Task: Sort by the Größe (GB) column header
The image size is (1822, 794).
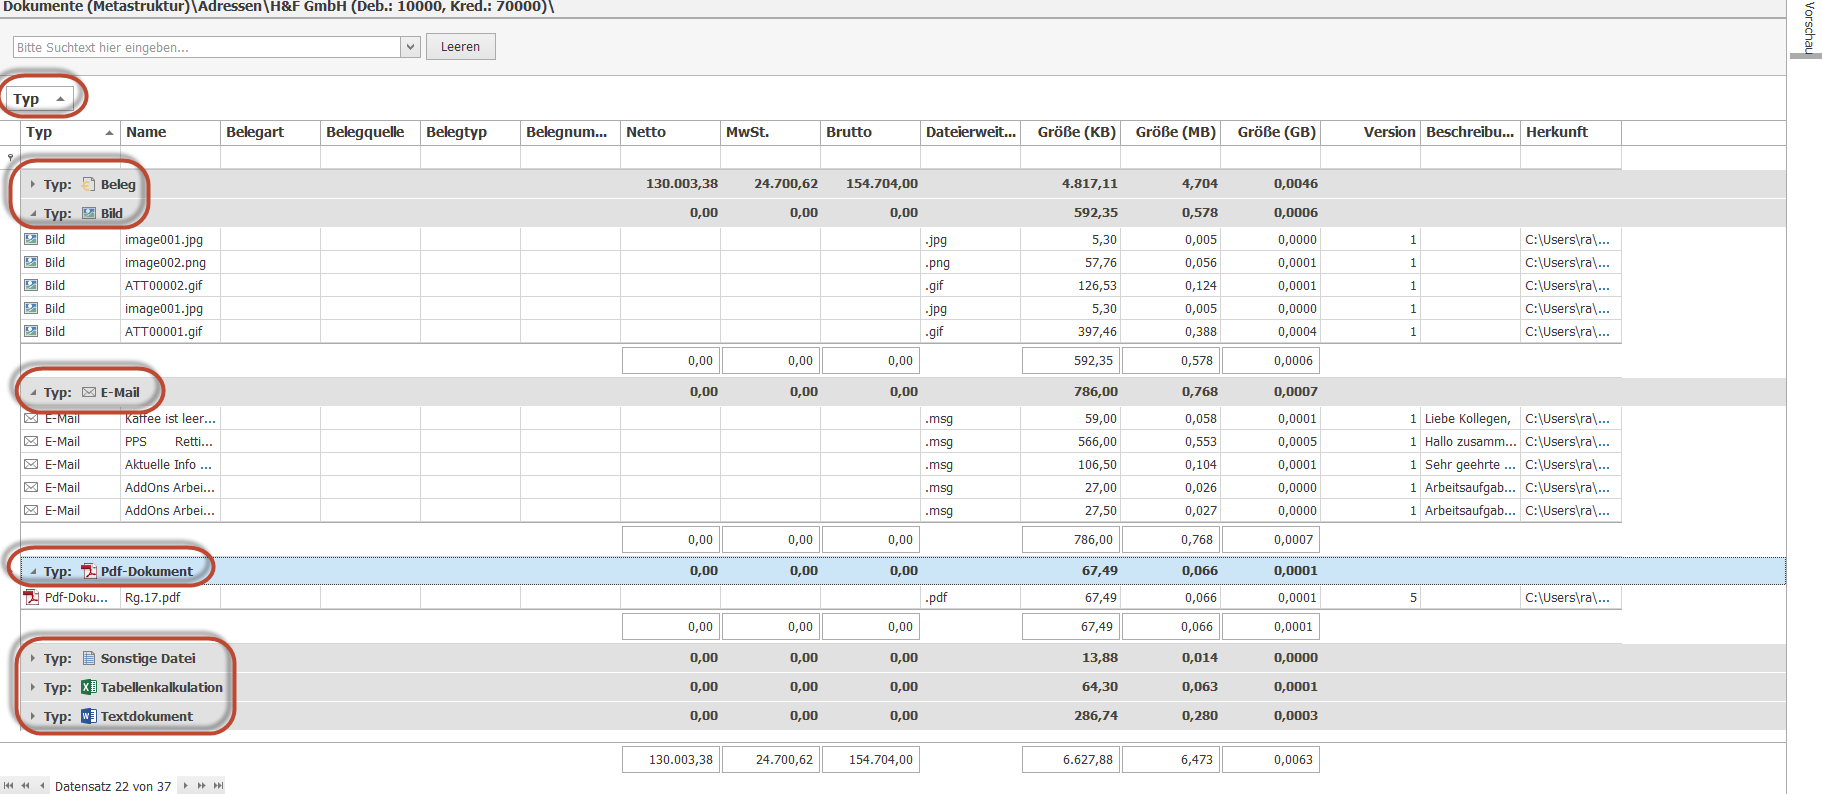Action: pyautogui.click(x=1270, y=132)
